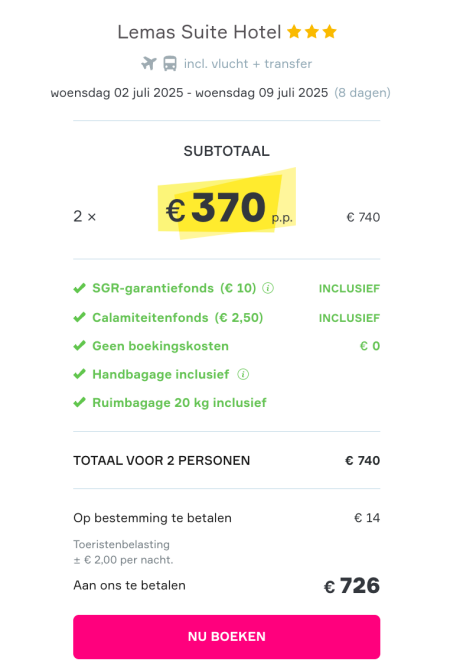Click the Toeristenbelasting note
The image size is (450, 671).
click(123, 552)
